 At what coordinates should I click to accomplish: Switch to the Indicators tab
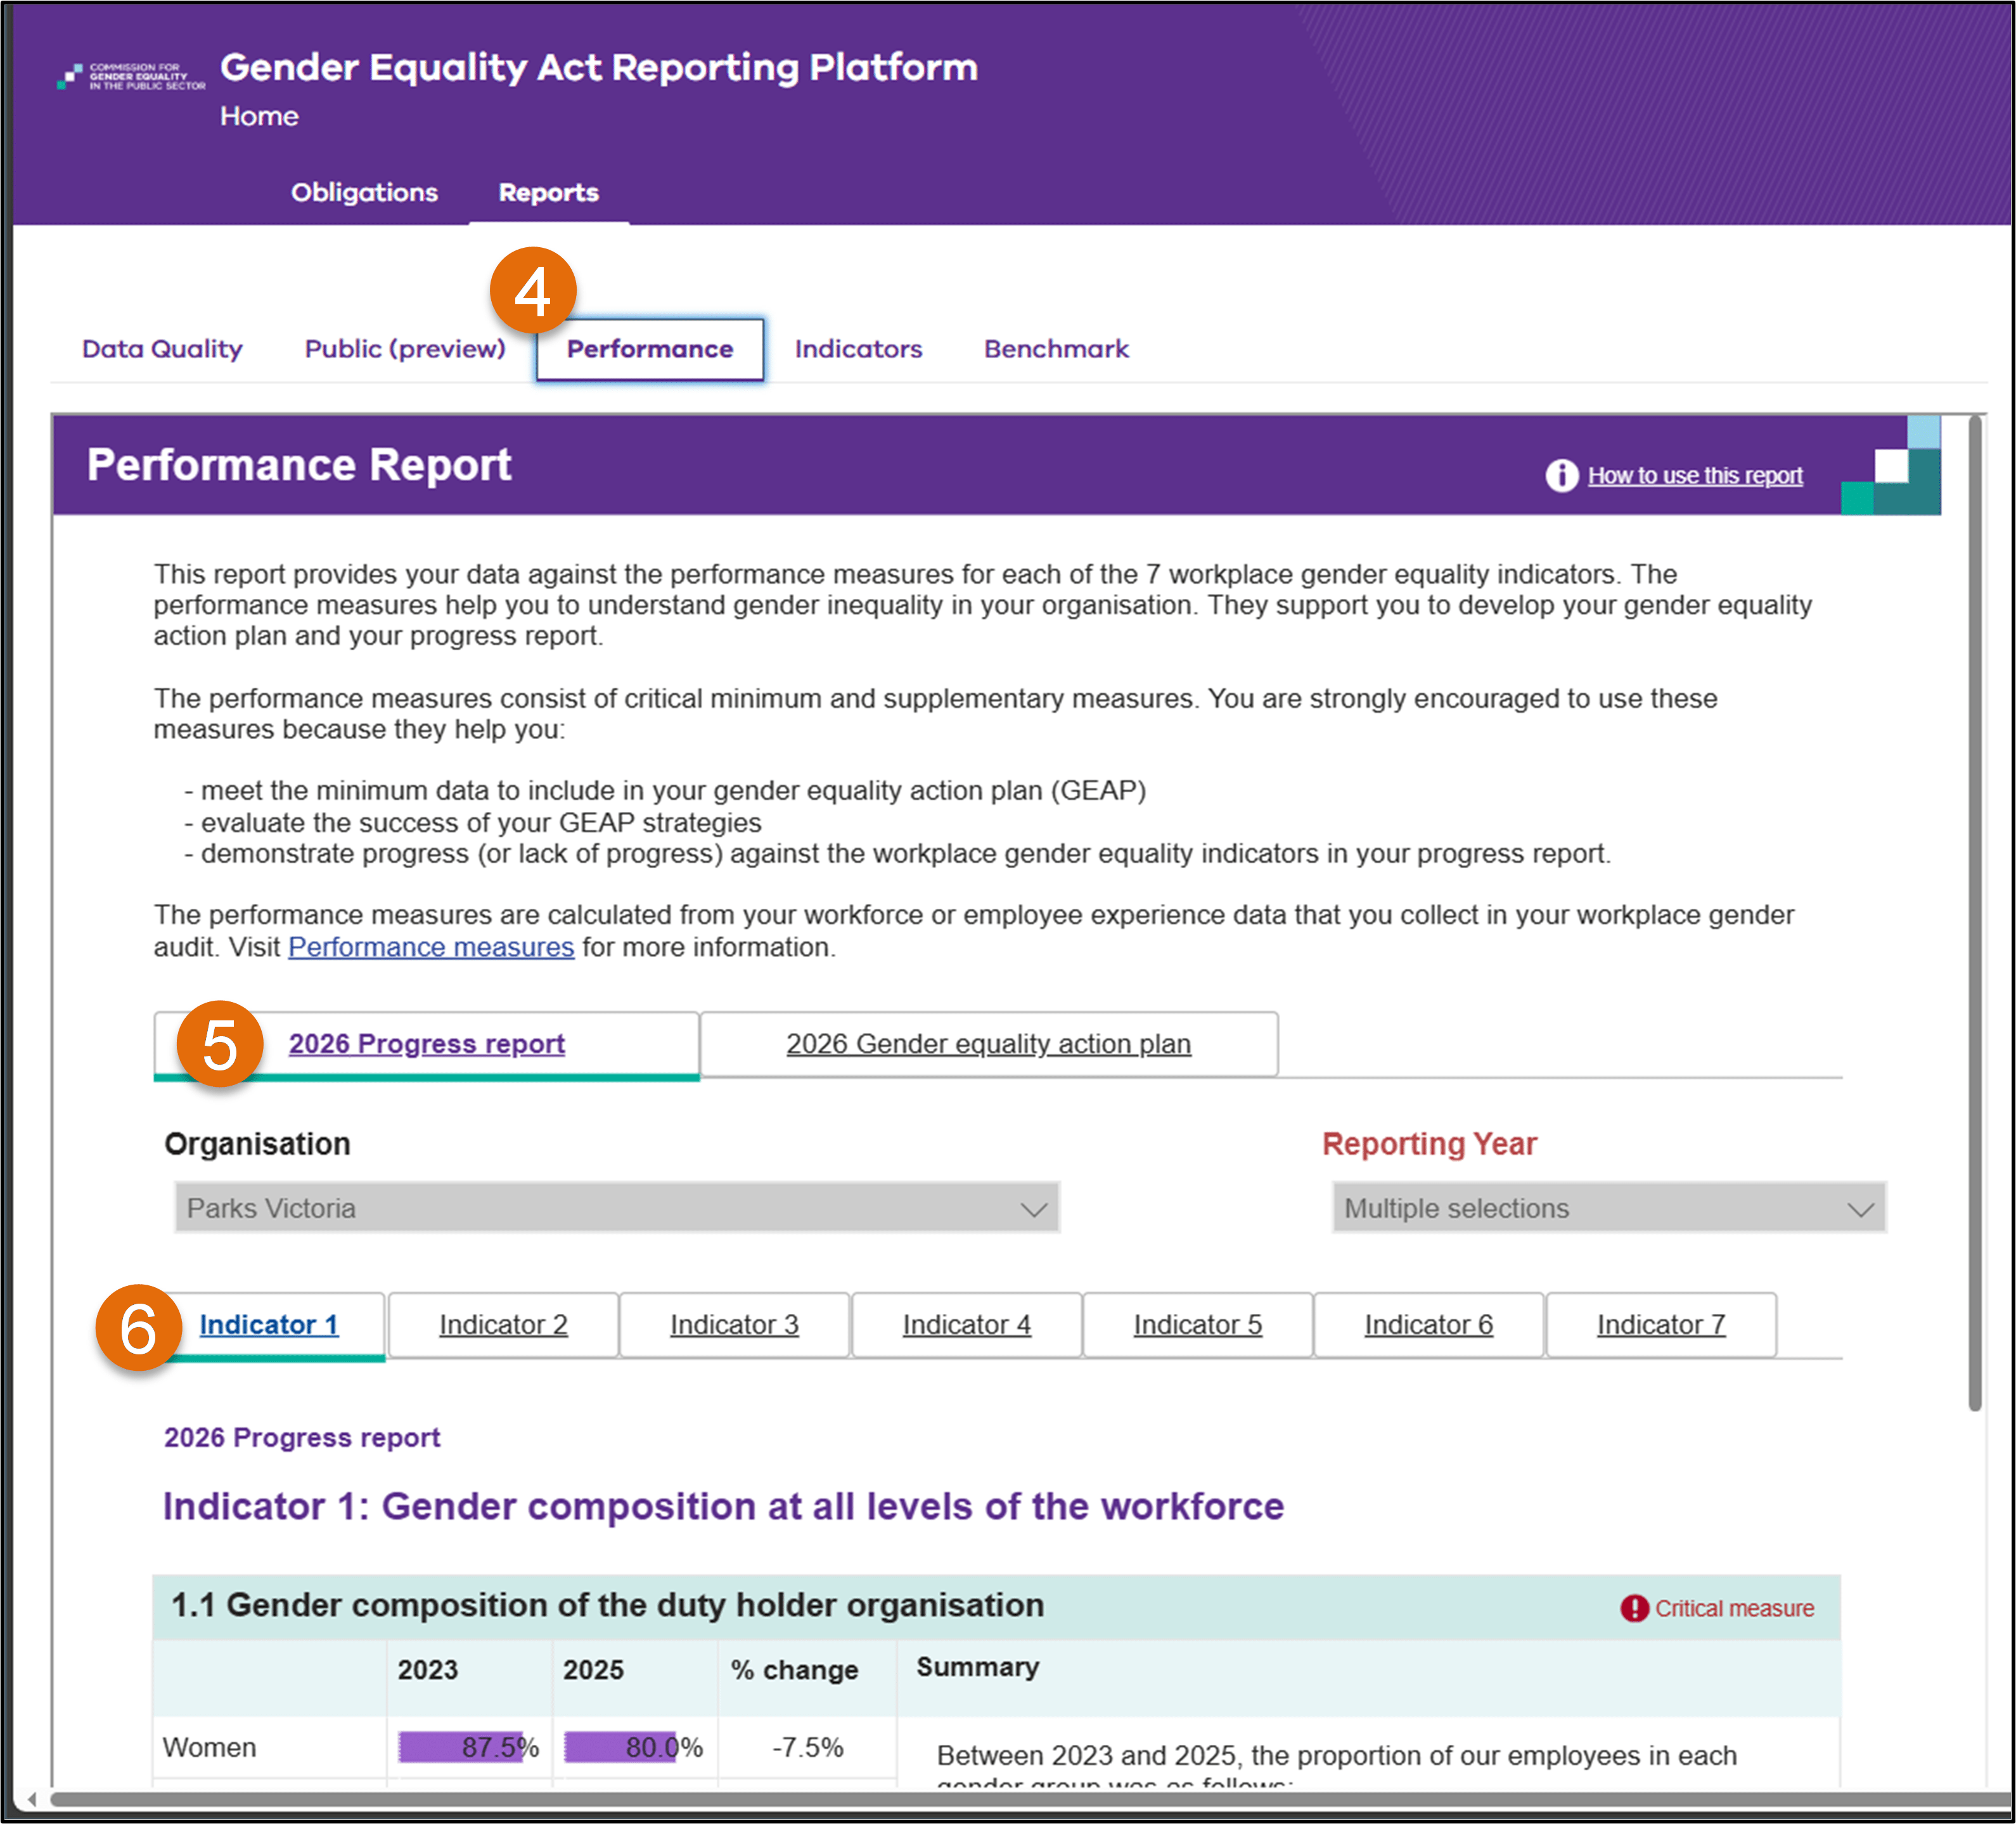(x=858, y=349)
